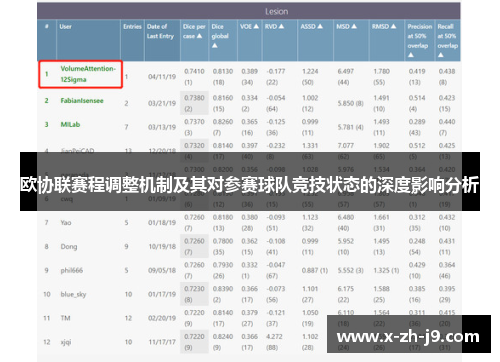Screen dimensions: 500x362
Task: Click VOE value 0.332
Action: [250, 265]
